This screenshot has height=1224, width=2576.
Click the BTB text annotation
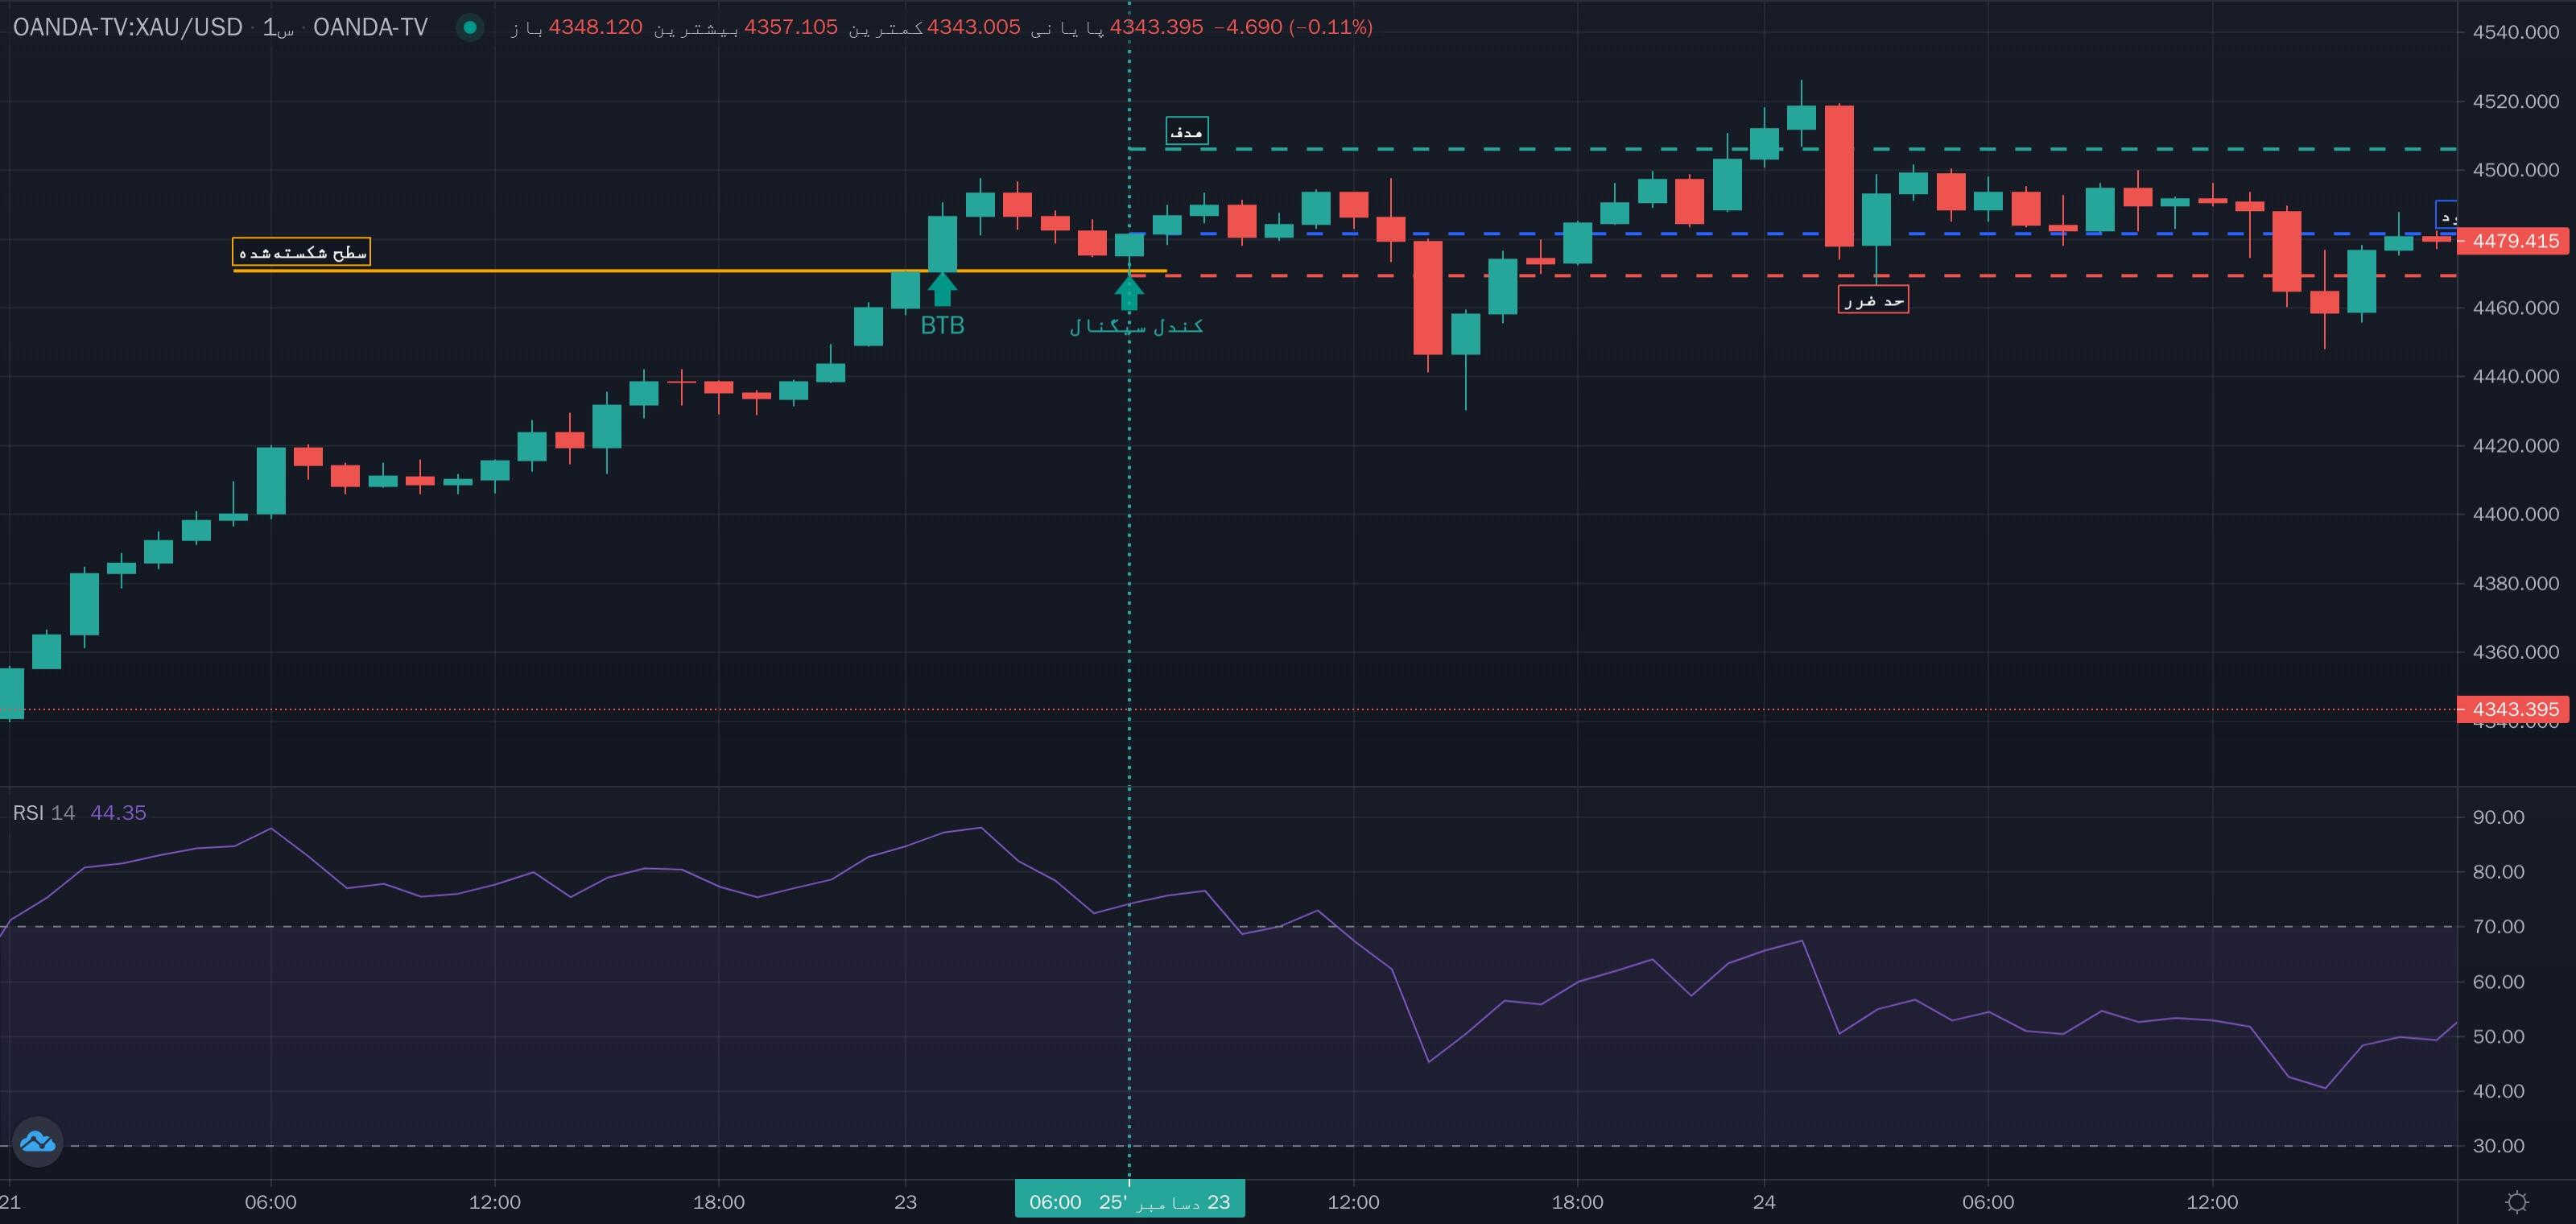(942, 325)
